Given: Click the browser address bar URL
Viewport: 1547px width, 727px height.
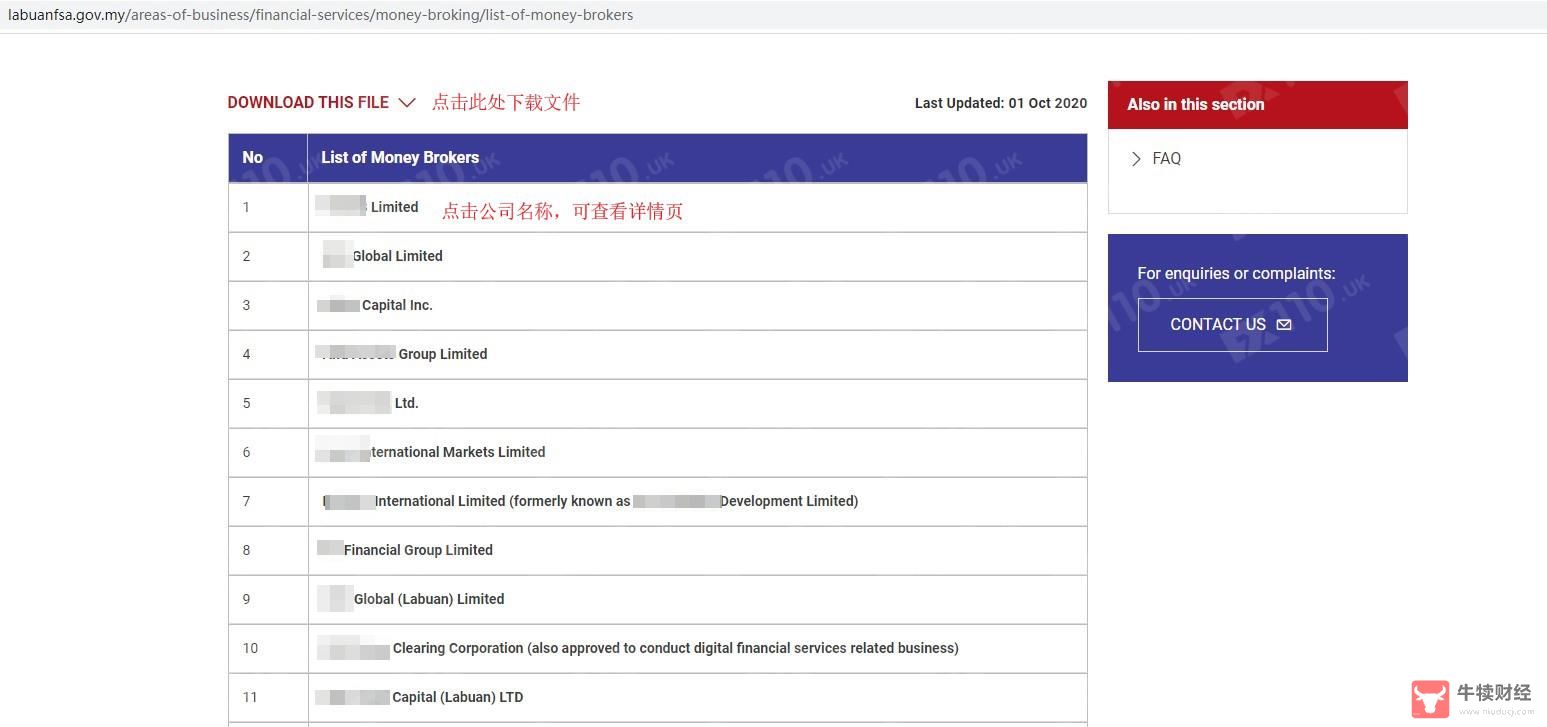Looking at the screenshot, I should 320,15.
